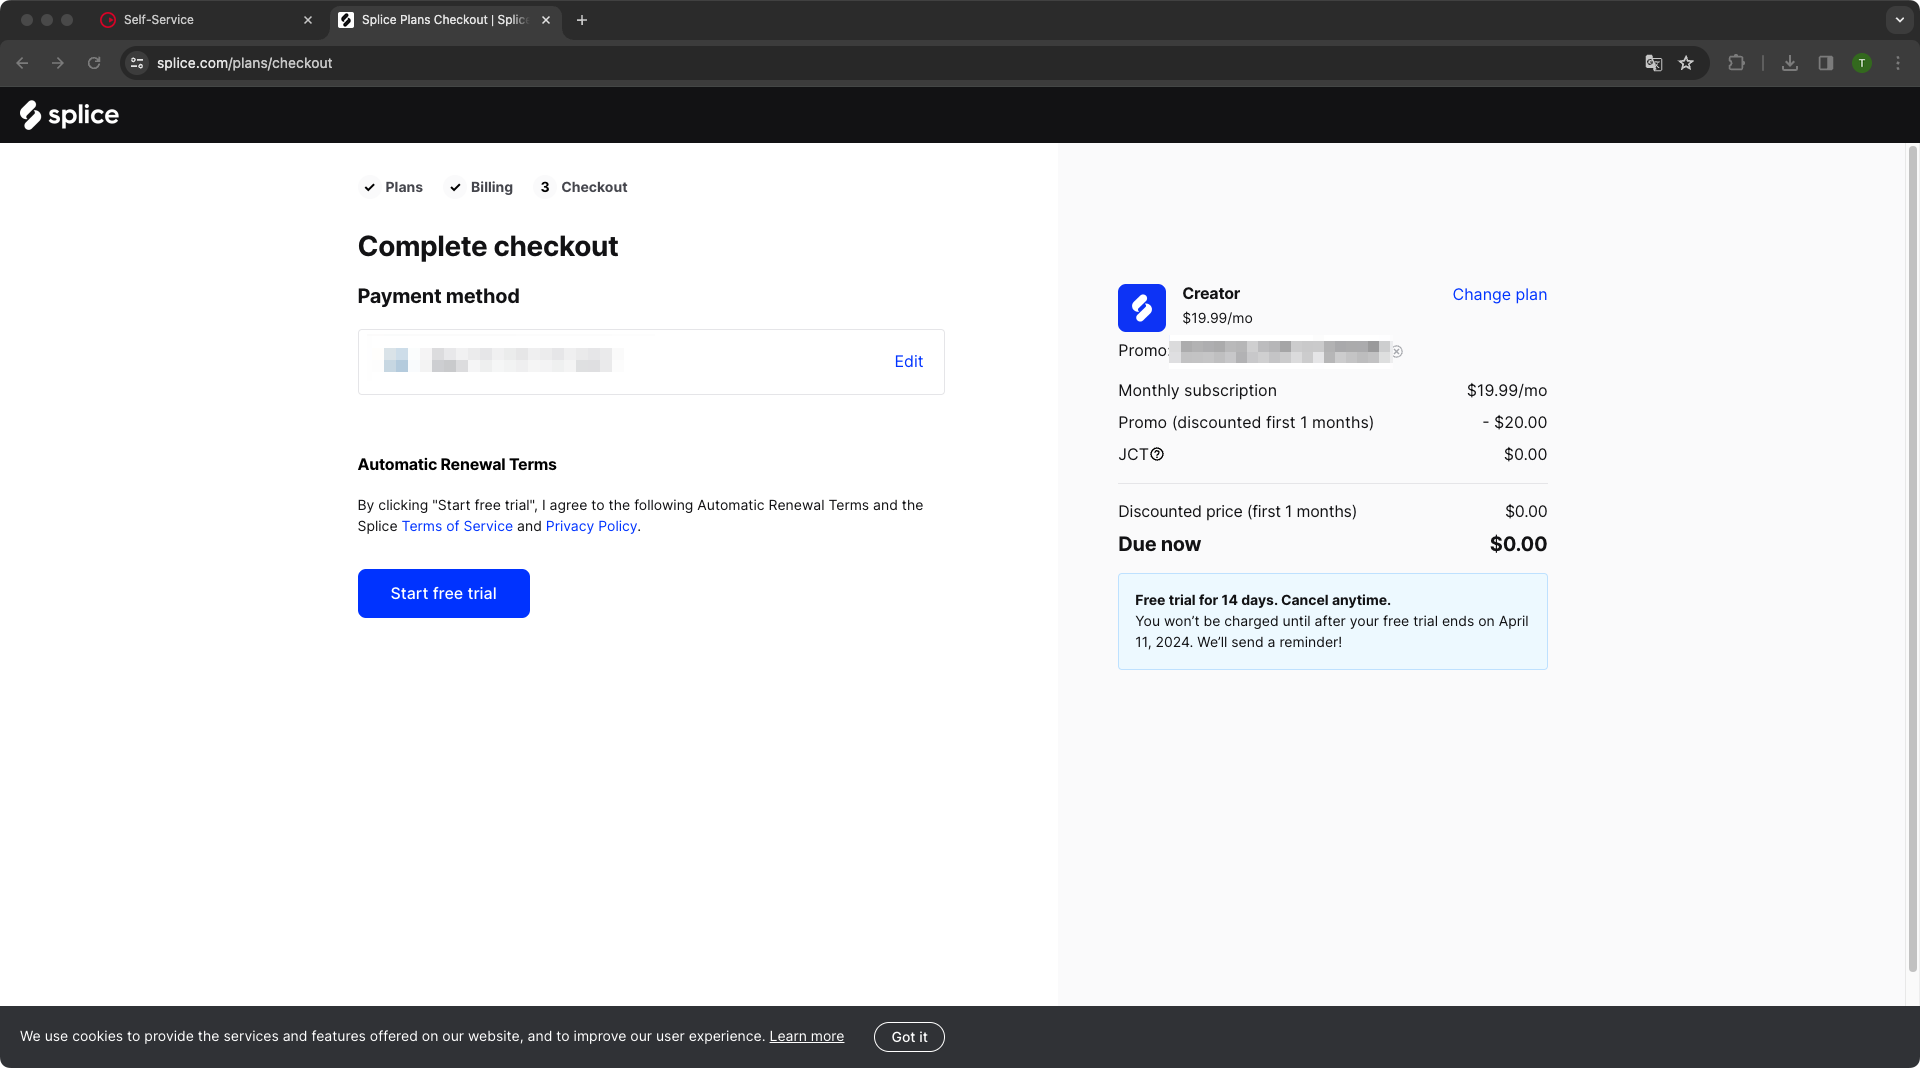Reload the checkout page

94,63
